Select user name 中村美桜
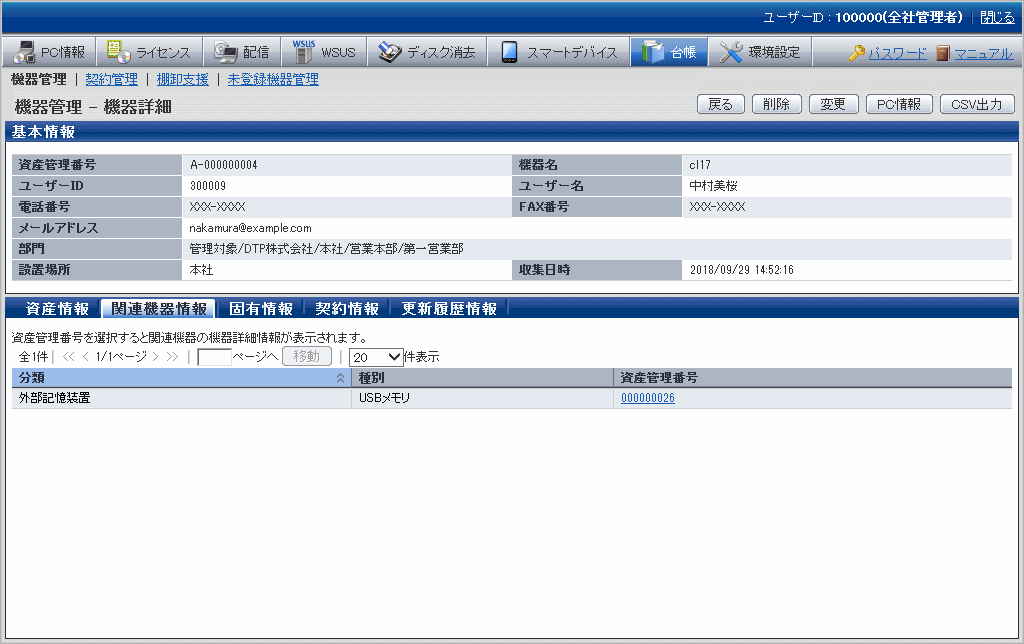Screen dimensions: 1024x644 713,186
